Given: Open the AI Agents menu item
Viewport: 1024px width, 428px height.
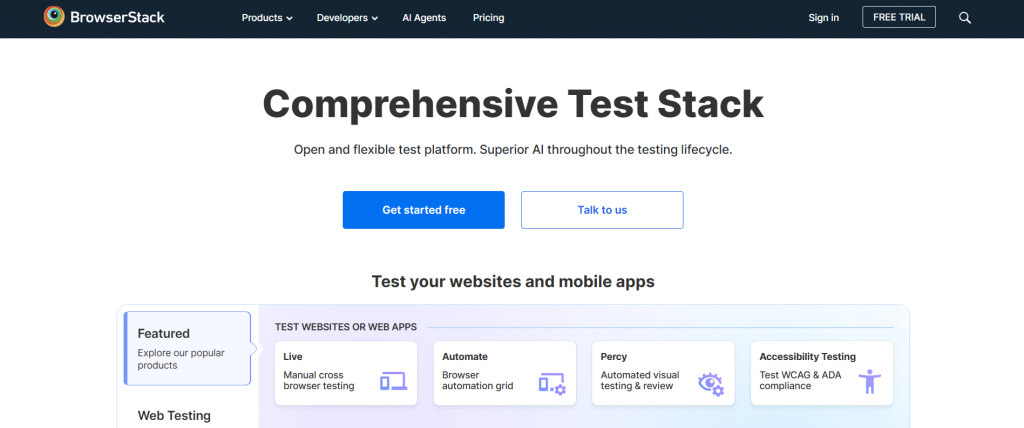Looking at the screenshot, I should pos(424,18).
